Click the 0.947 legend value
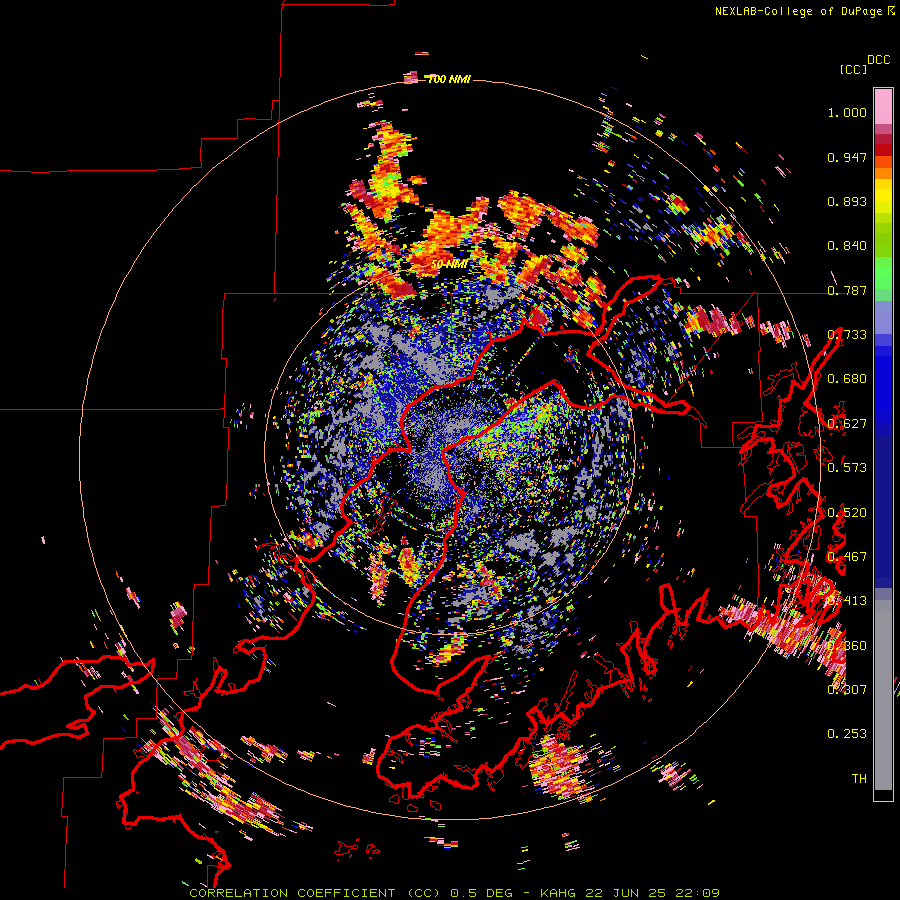 [847, 157]
